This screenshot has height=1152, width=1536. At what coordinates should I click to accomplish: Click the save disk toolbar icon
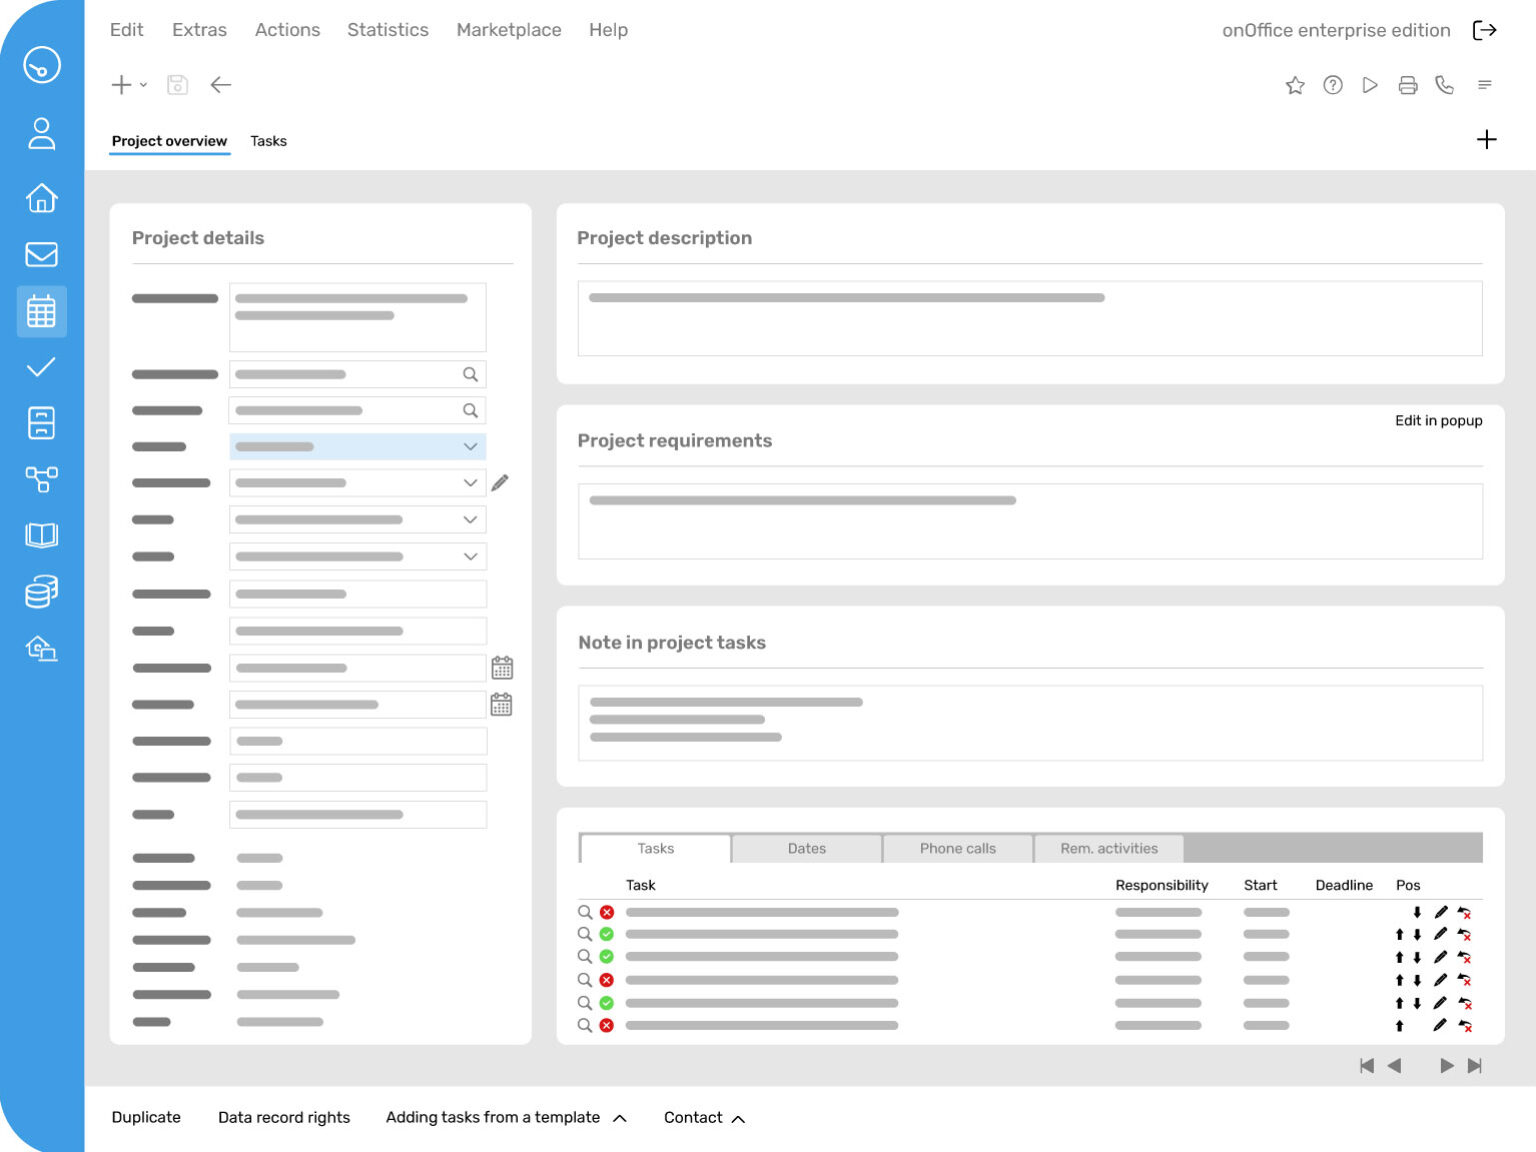177,85
